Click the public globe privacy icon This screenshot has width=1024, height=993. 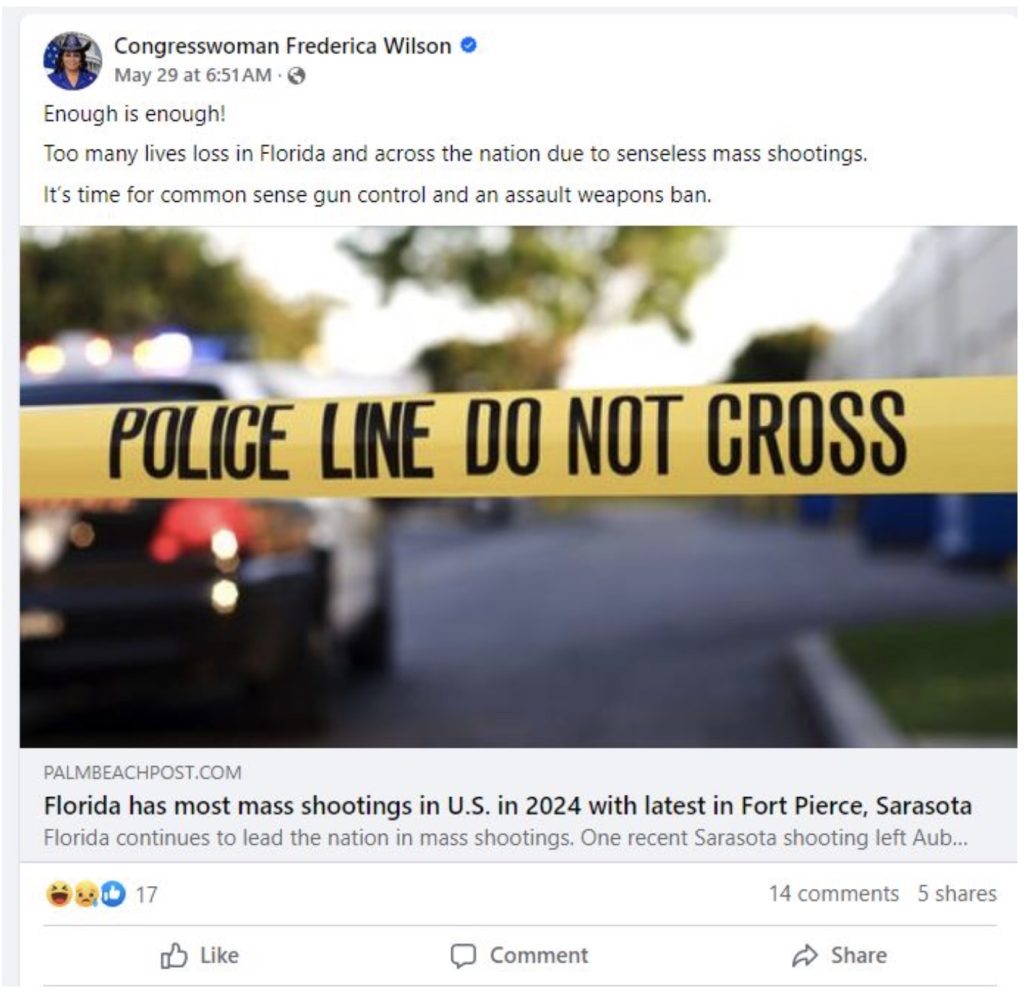point(296,76)
